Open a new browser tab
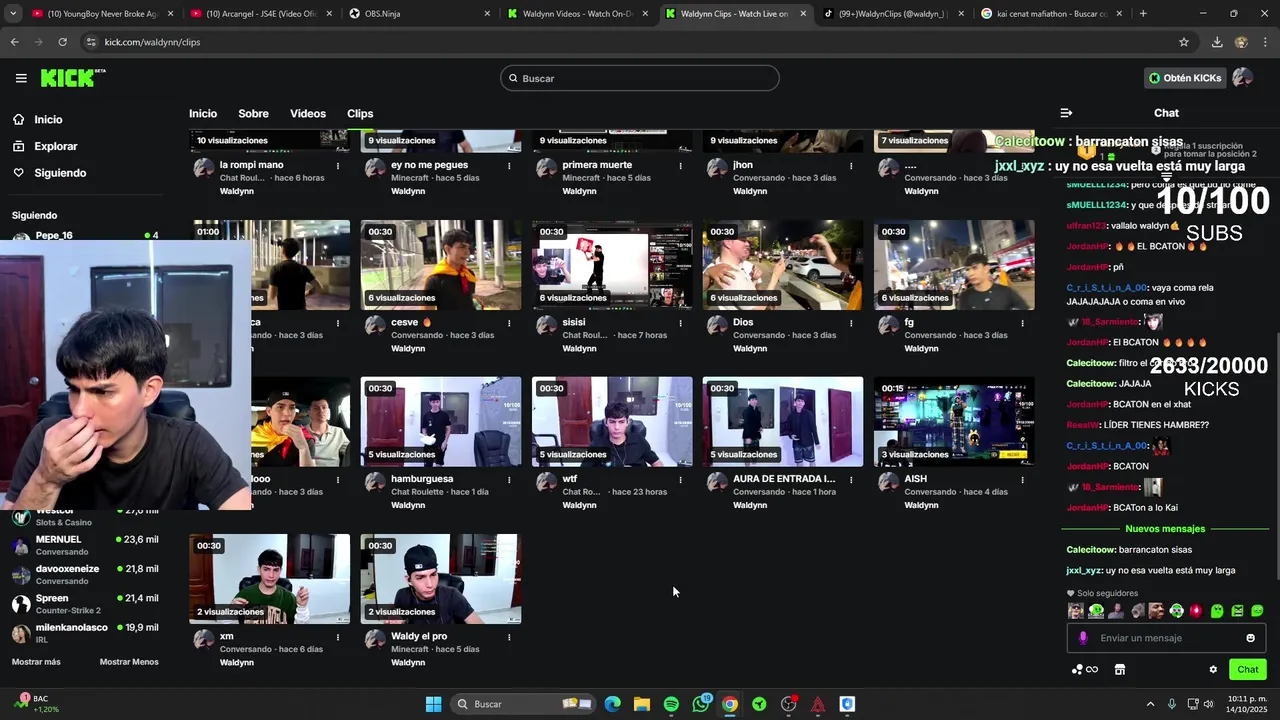 click(1143, 14)
